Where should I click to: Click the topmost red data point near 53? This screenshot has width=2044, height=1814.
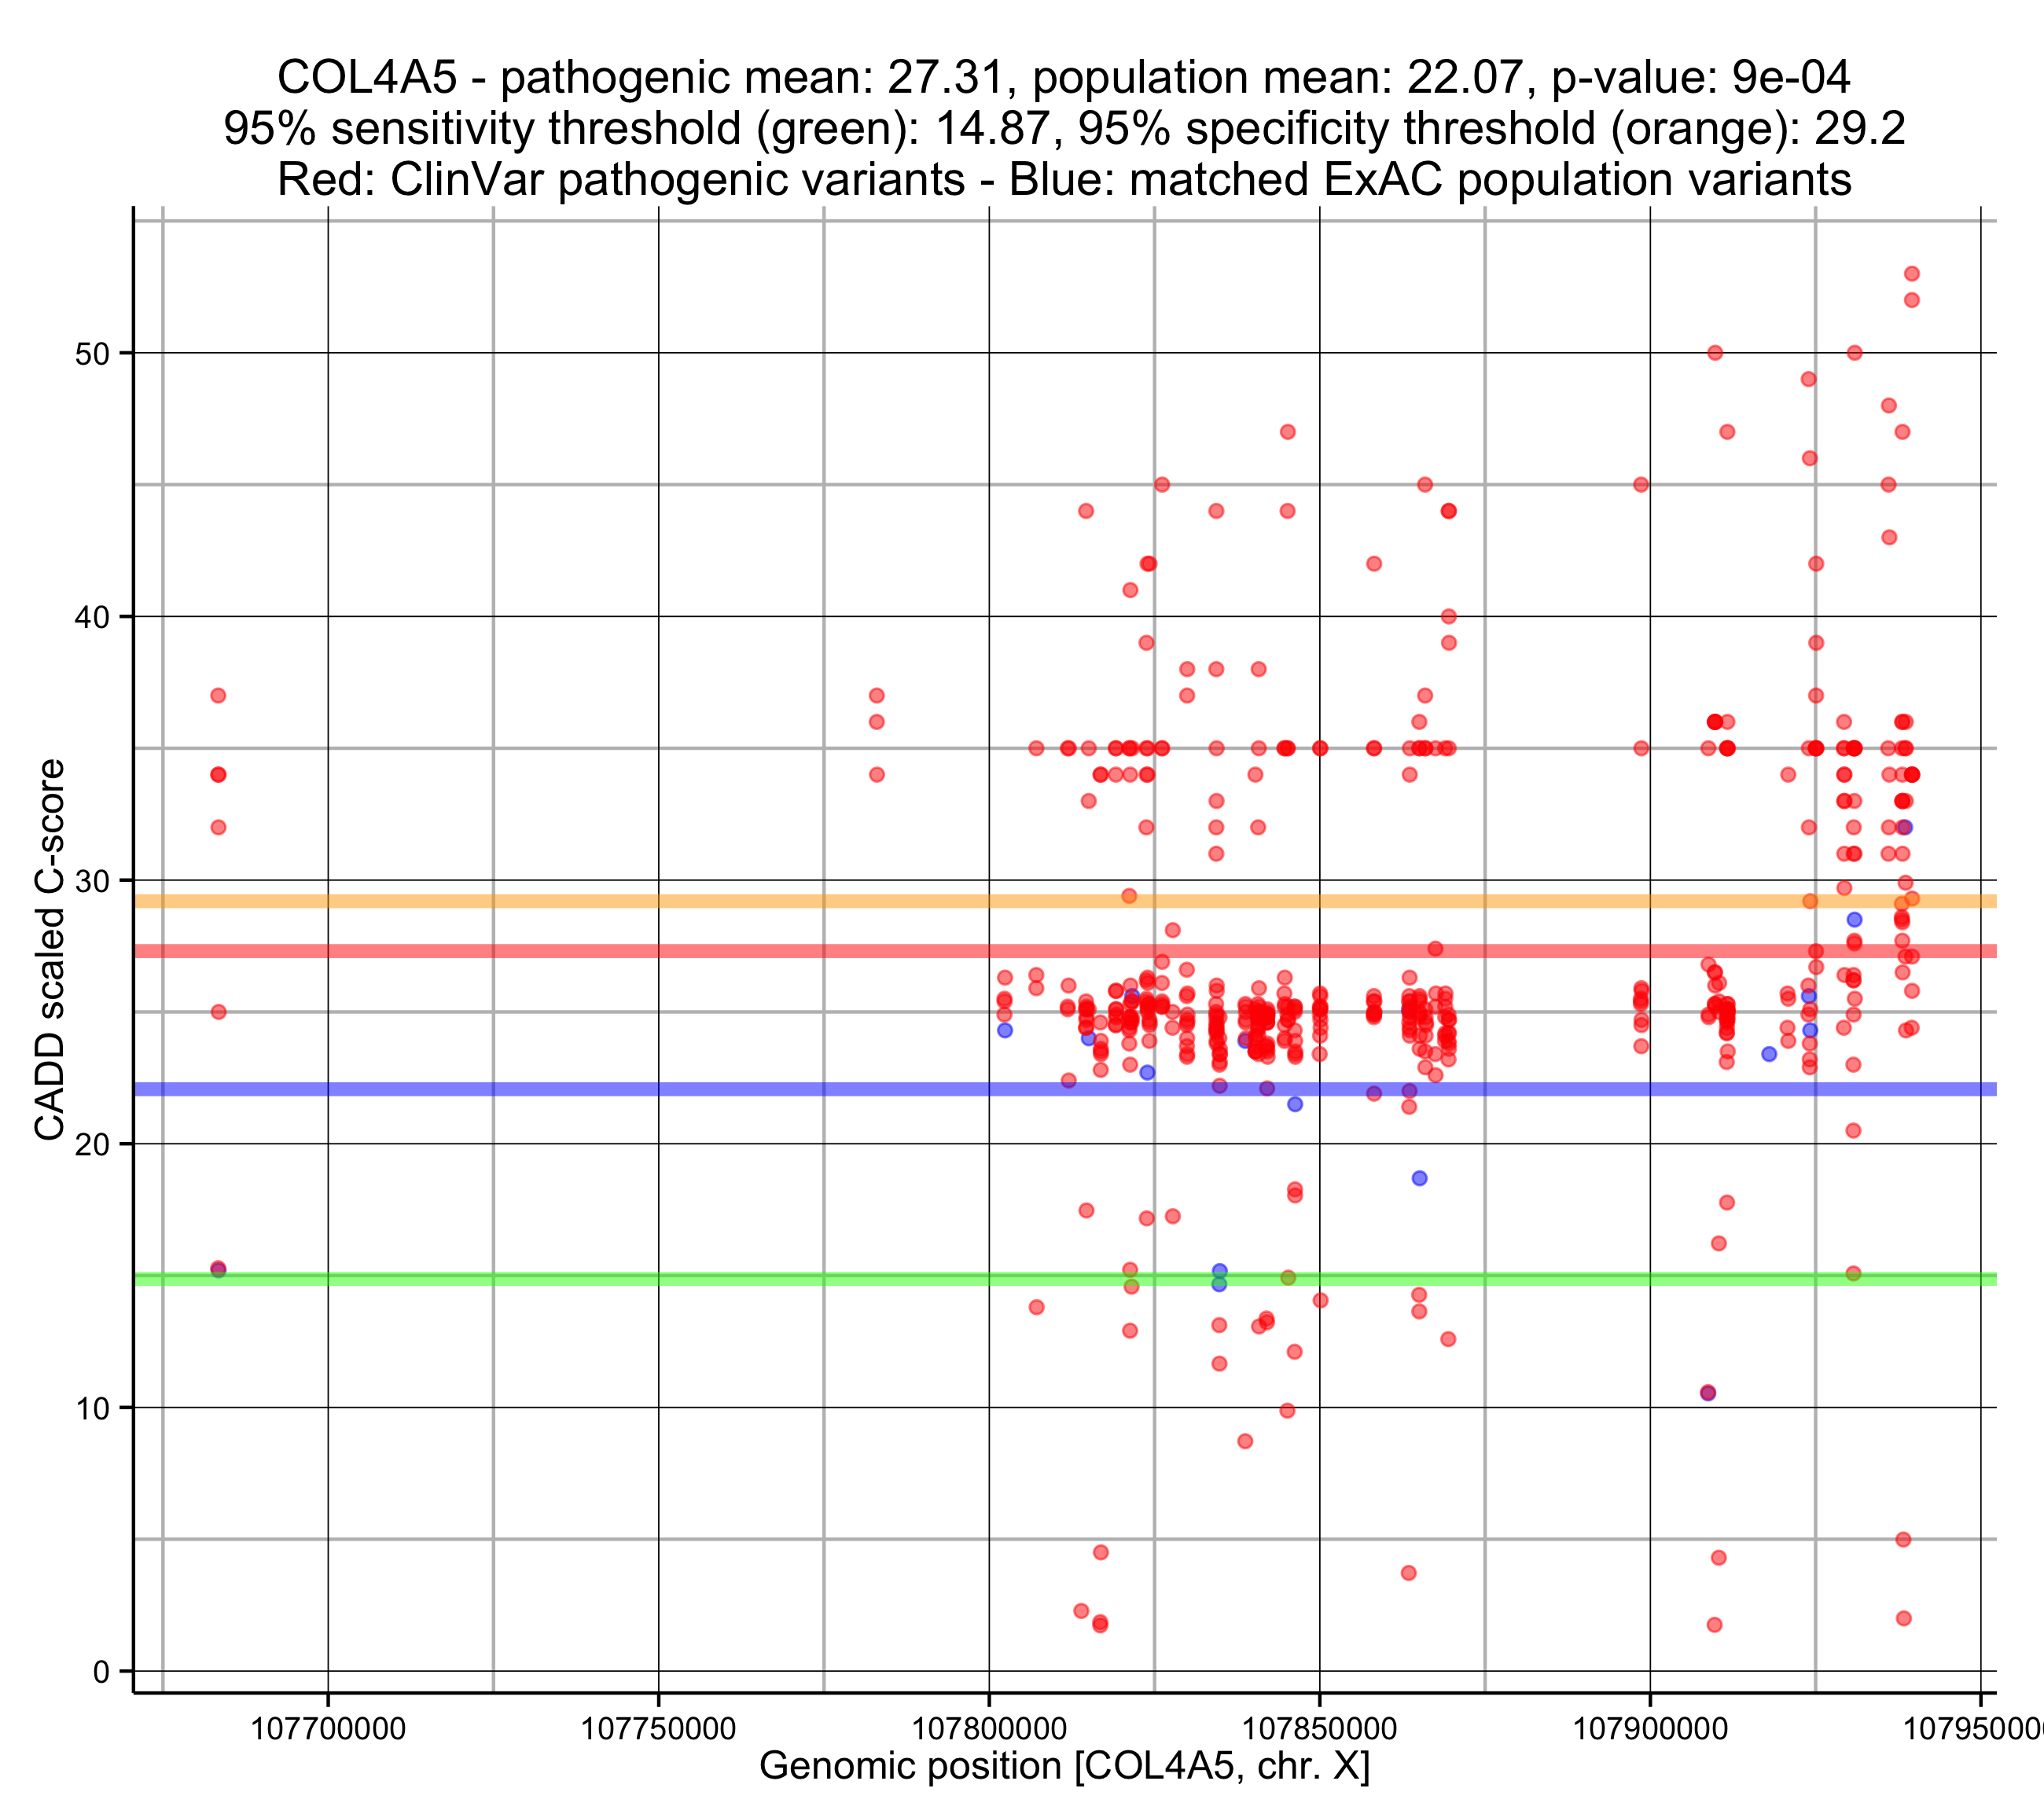tap(1911, 274)
